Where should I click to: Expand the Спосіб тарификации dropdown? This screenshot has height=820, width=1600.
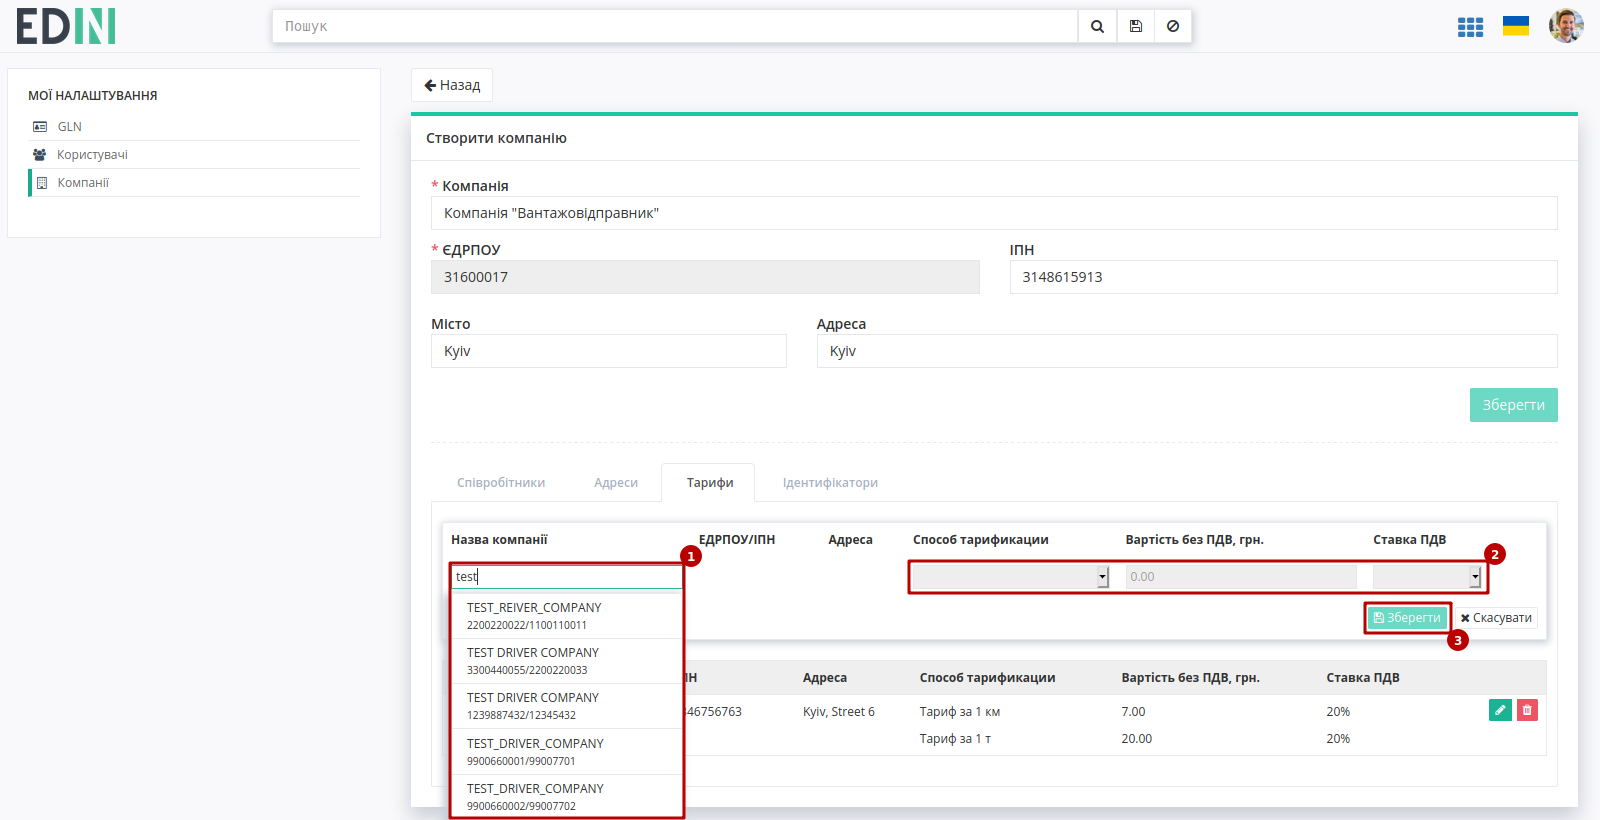[1011, 577]
